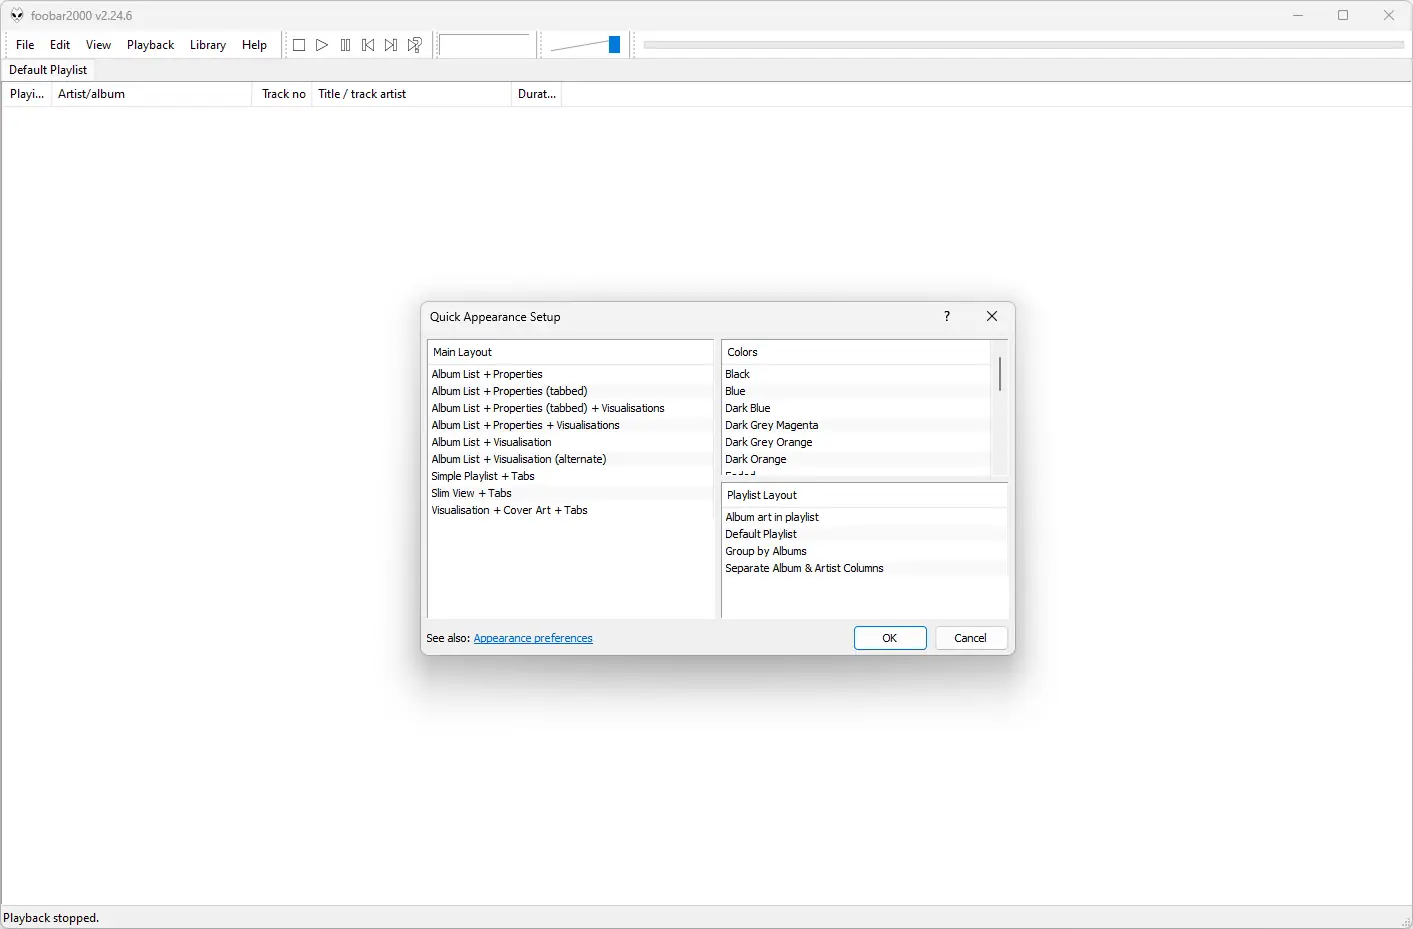The width and height of the screenshot is (1413, 929).
Task: Select the "Blue" color scheme
Action: [x=856, y=391]
